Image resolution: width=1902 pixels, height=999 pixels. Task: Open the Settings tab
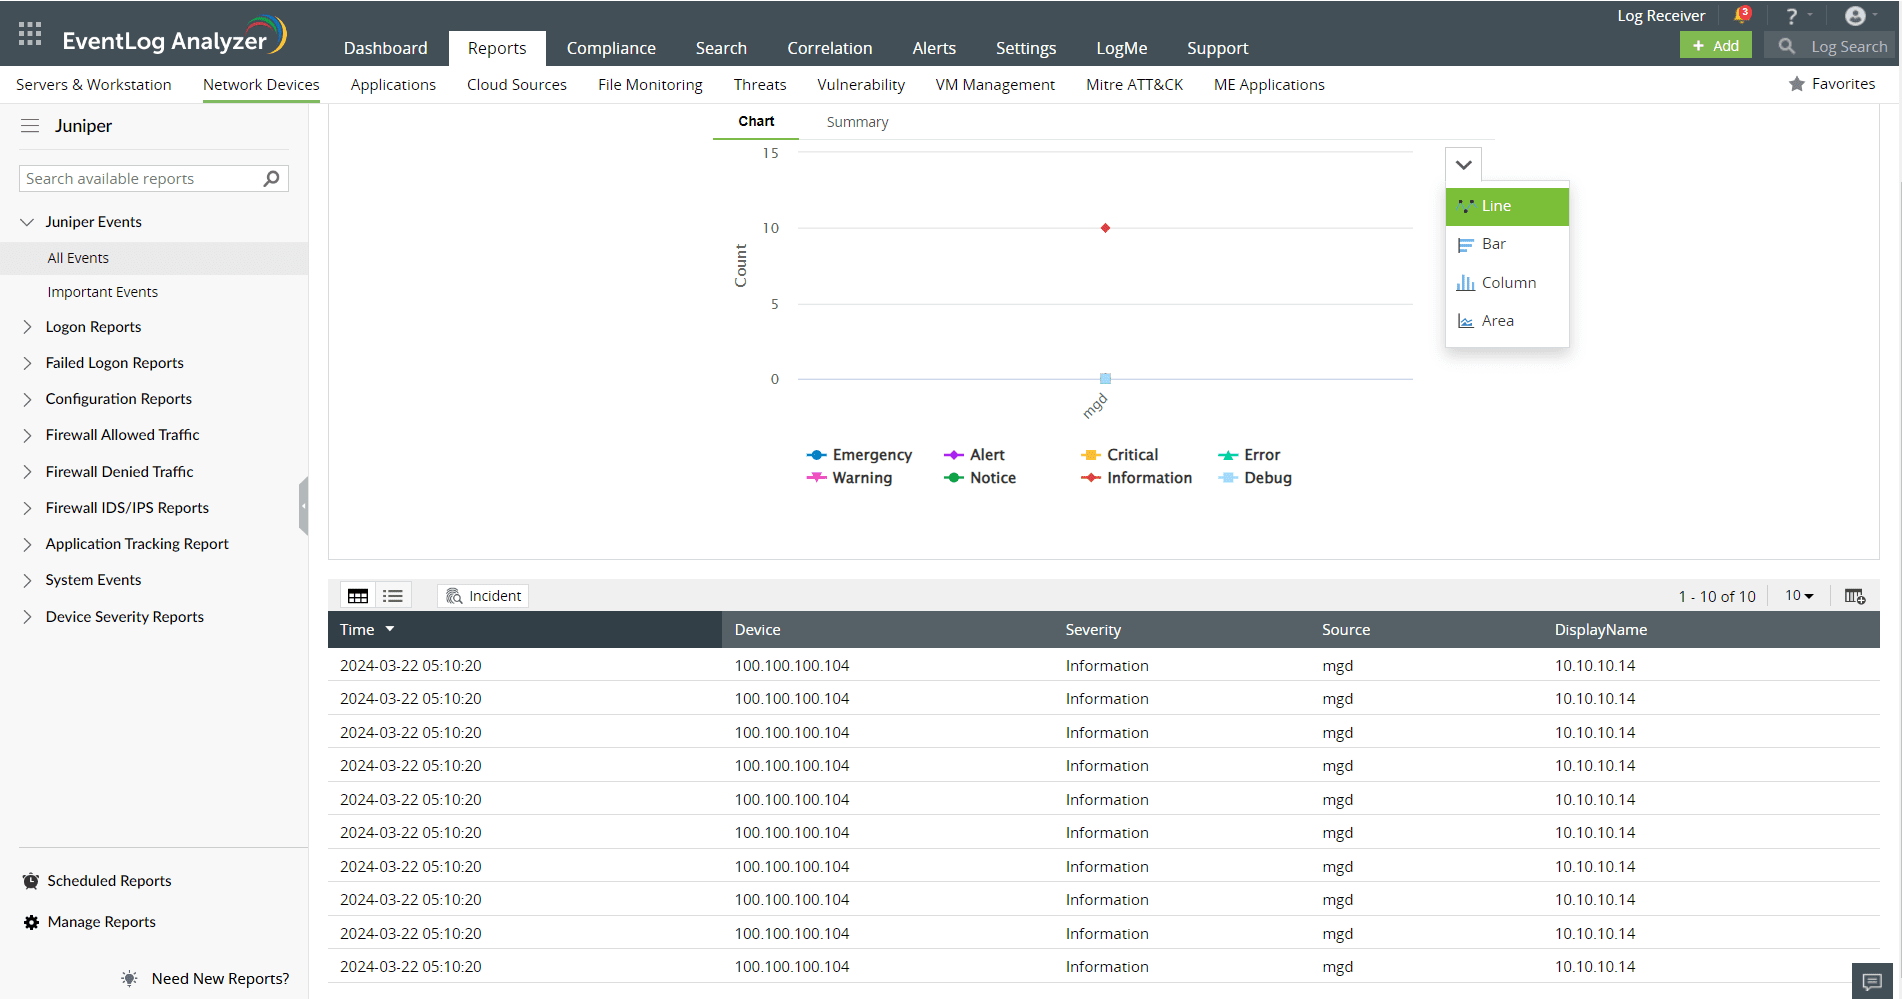pyautogui.click(x=1026, y=48)
